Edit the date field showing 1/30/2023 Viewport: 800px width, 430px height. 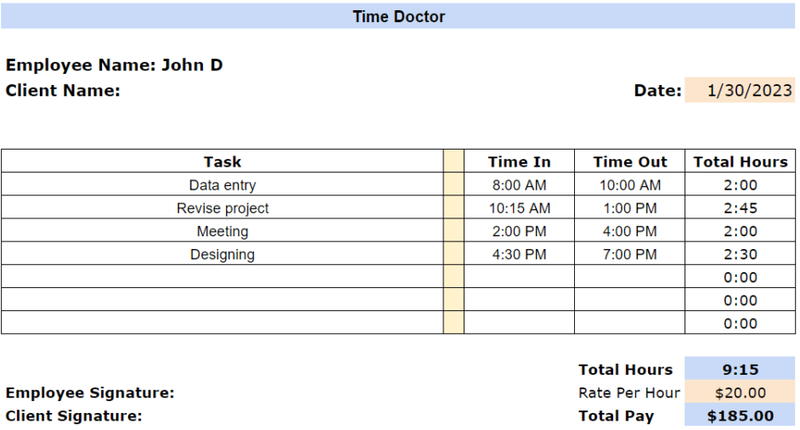point(740,90)
